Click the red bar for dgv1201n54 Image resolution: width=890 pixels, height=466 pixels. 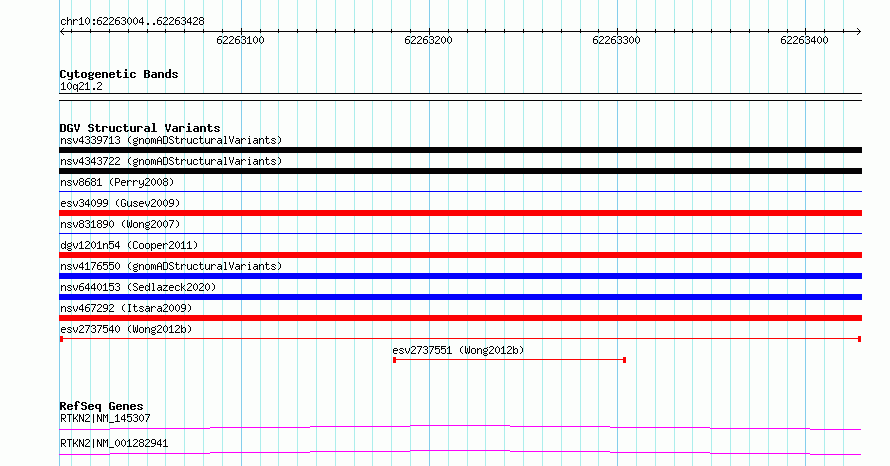(x=460, y=255)
